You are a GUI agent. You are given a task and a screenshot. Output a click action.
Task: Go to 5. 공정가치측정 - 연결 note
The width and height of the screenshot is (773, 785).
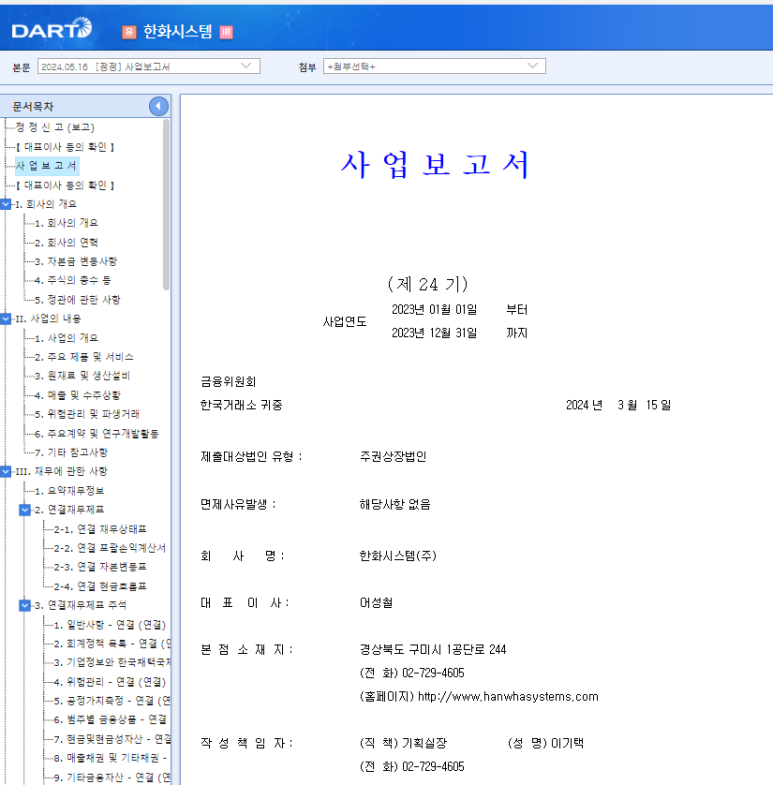pos(112,700)
